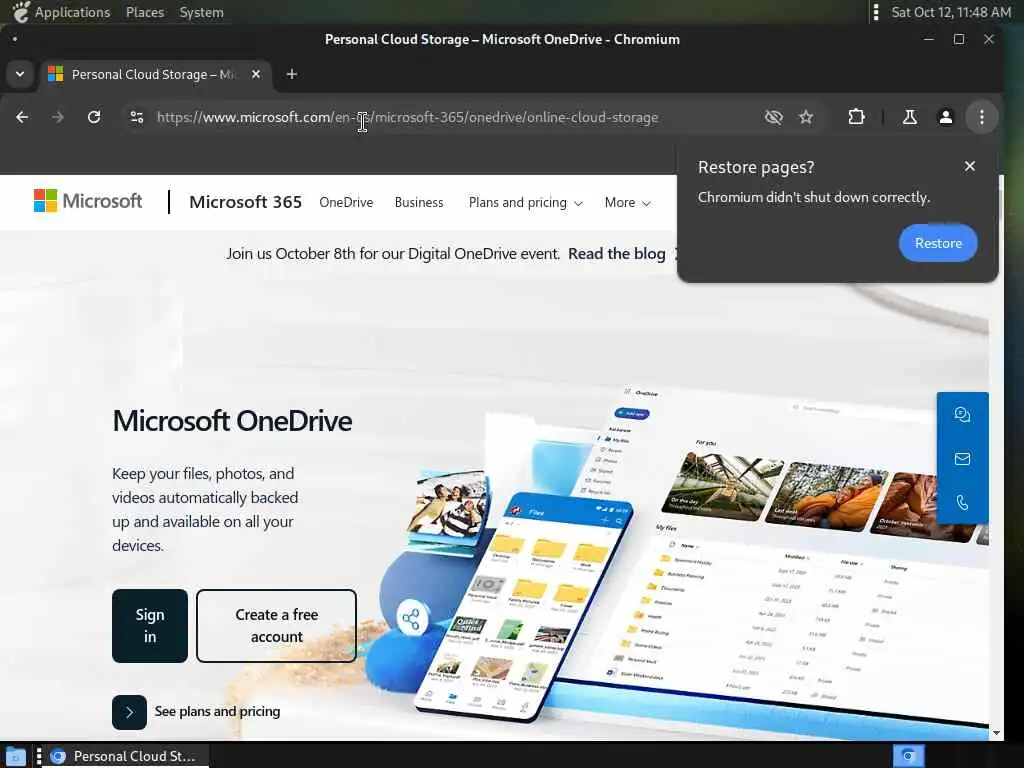Open the profile avatar icon

945,118
